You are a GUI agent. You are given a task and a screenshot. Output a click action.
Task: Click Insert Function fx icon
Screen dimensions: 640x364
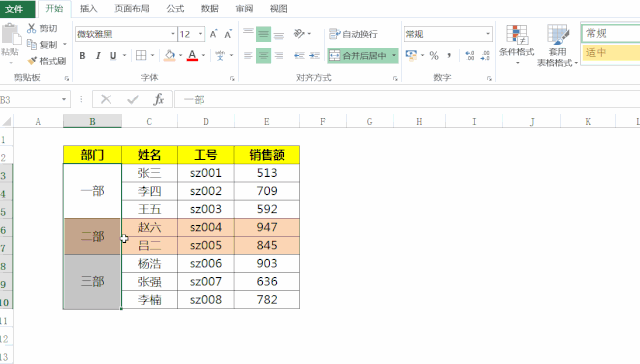click(158, 100)
